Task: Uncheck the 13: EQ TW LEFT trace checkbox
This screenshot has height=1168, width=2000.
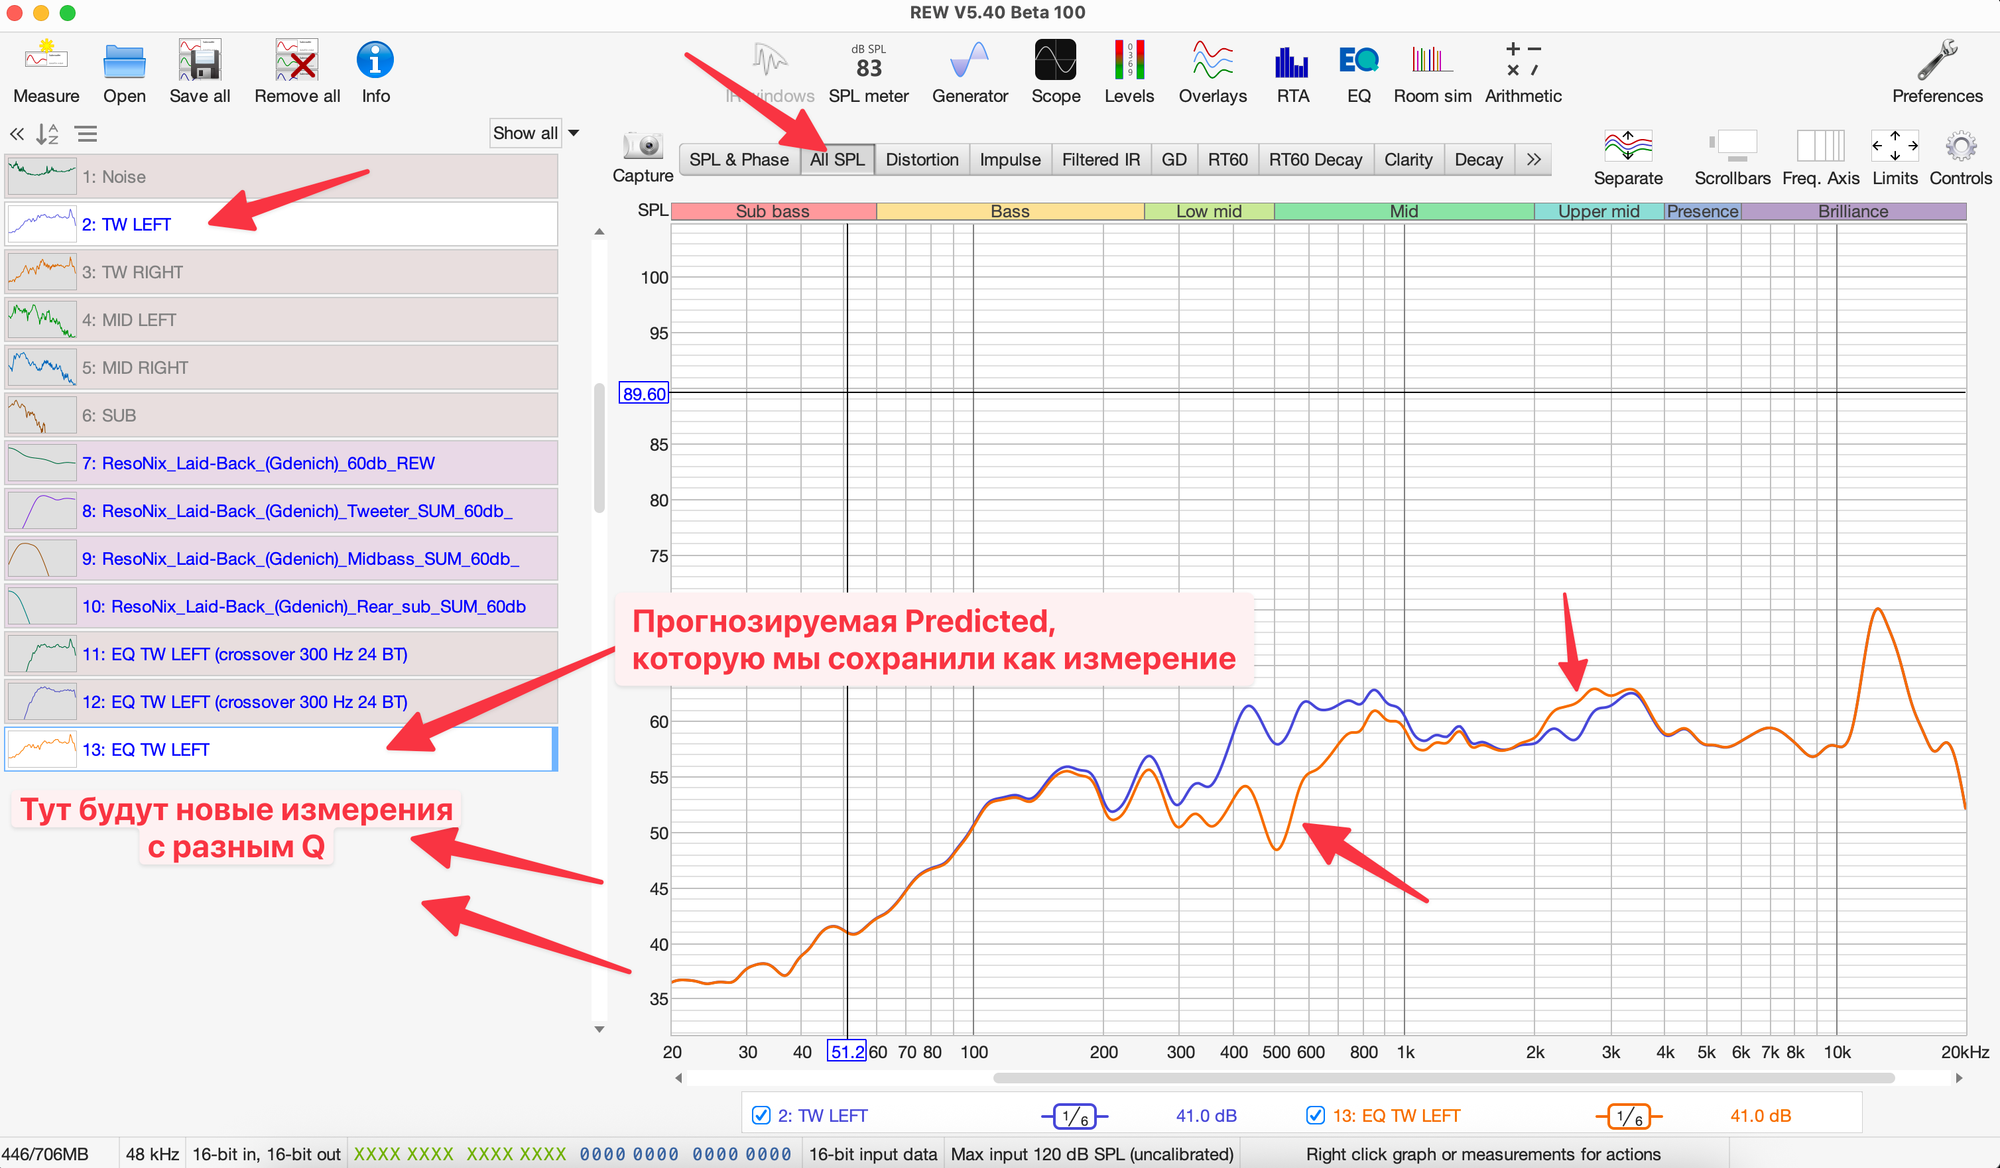Action: (1316, 1115)
